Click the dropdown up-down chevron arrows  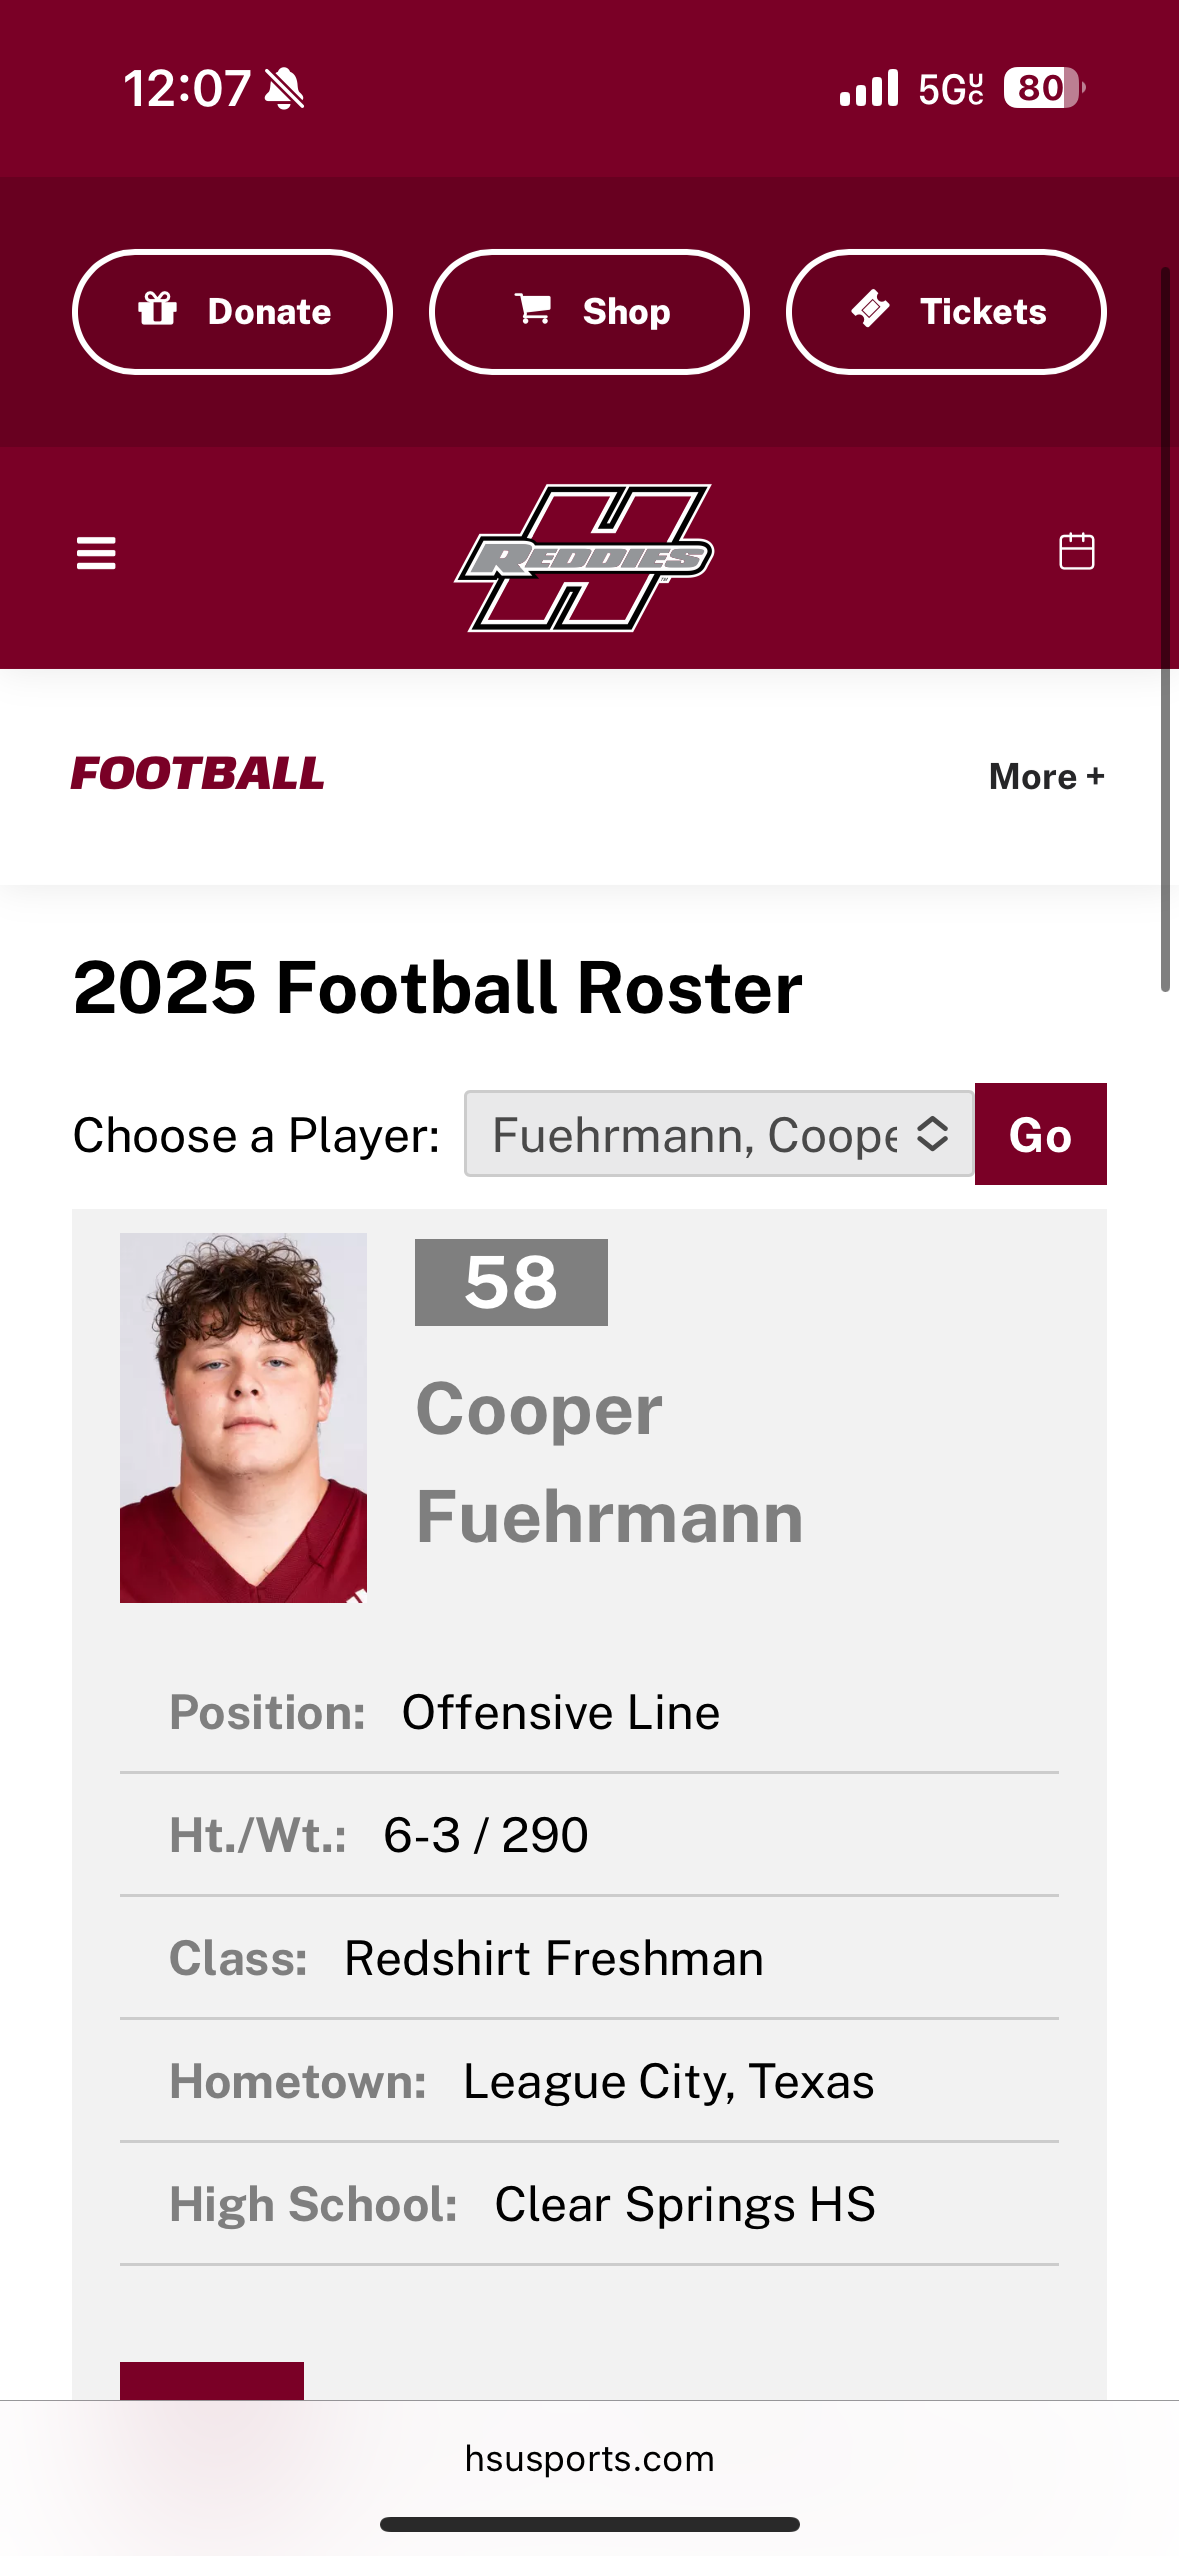(x=932, y=1134)
